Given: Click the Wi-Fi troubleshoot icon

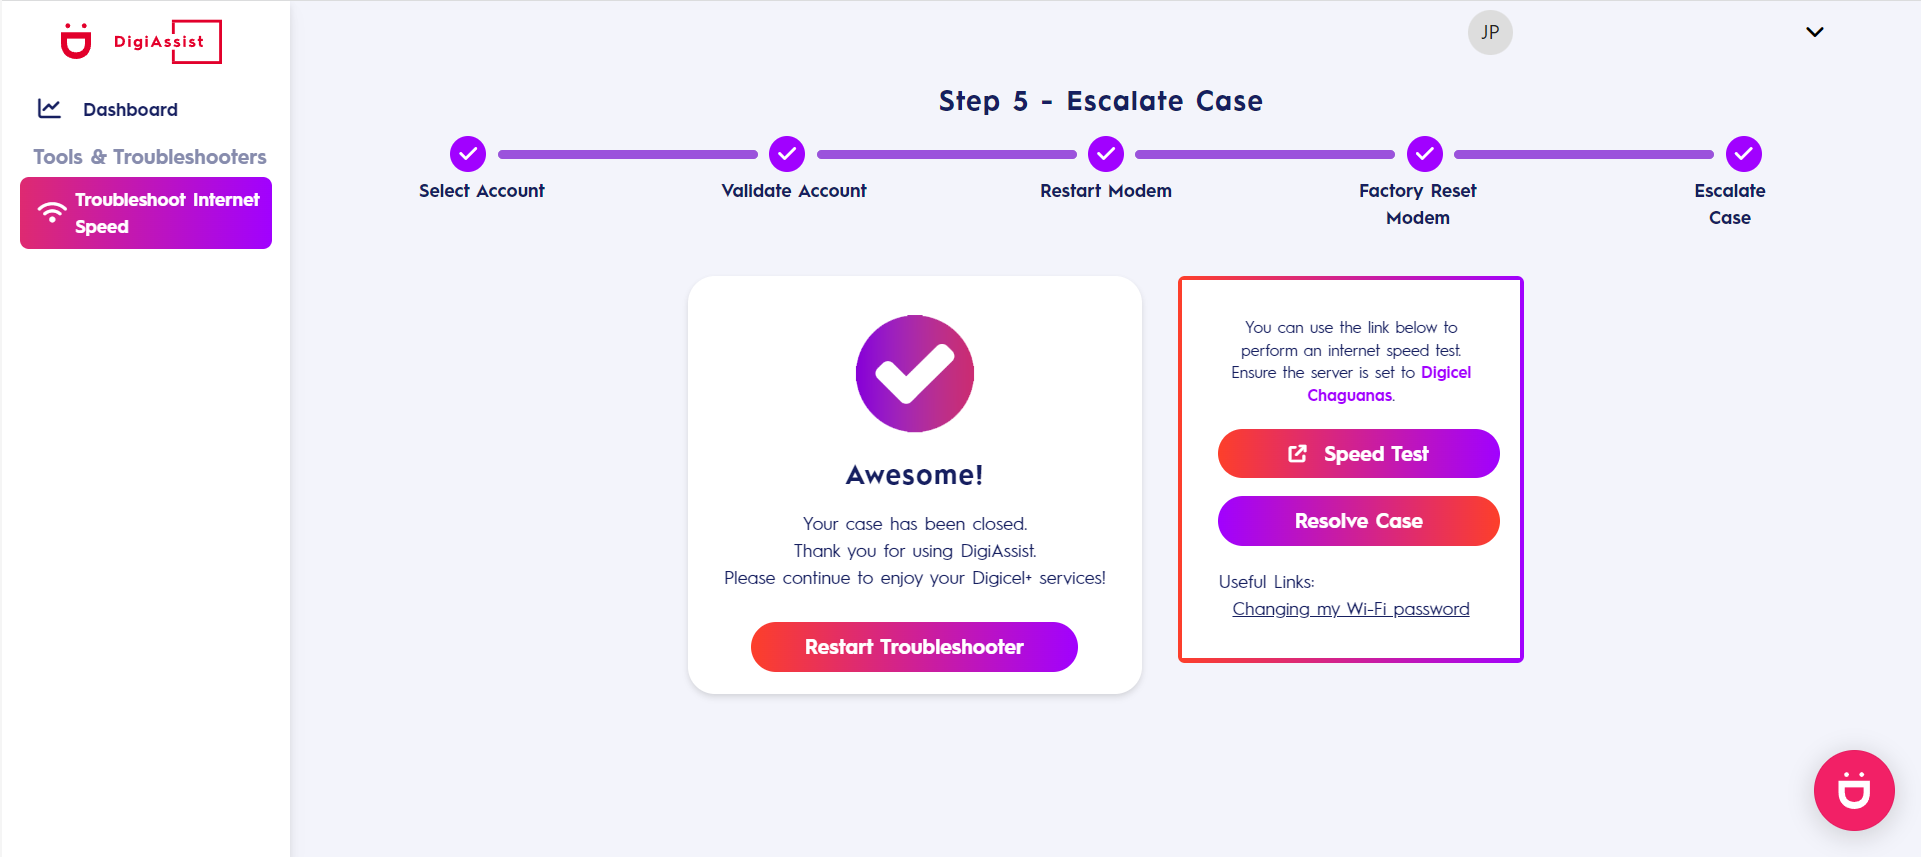Looking at the screenshot, I should (52, 213).
